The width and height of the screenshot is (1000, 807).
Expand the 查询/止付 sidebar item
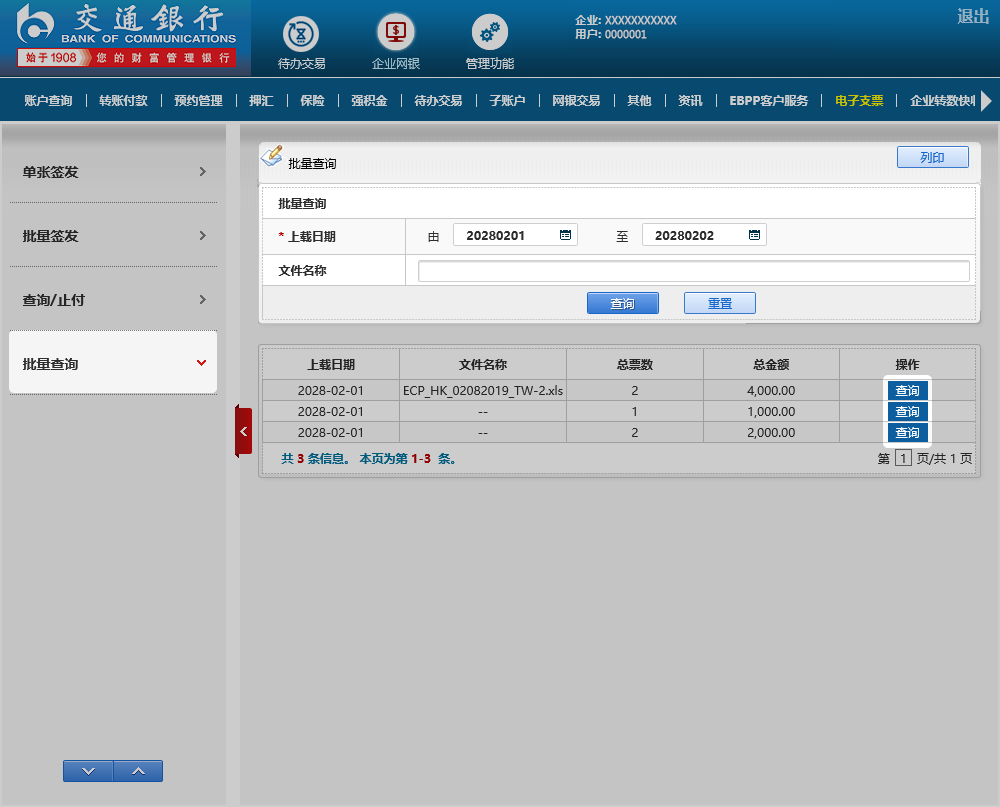click(113, 300)
